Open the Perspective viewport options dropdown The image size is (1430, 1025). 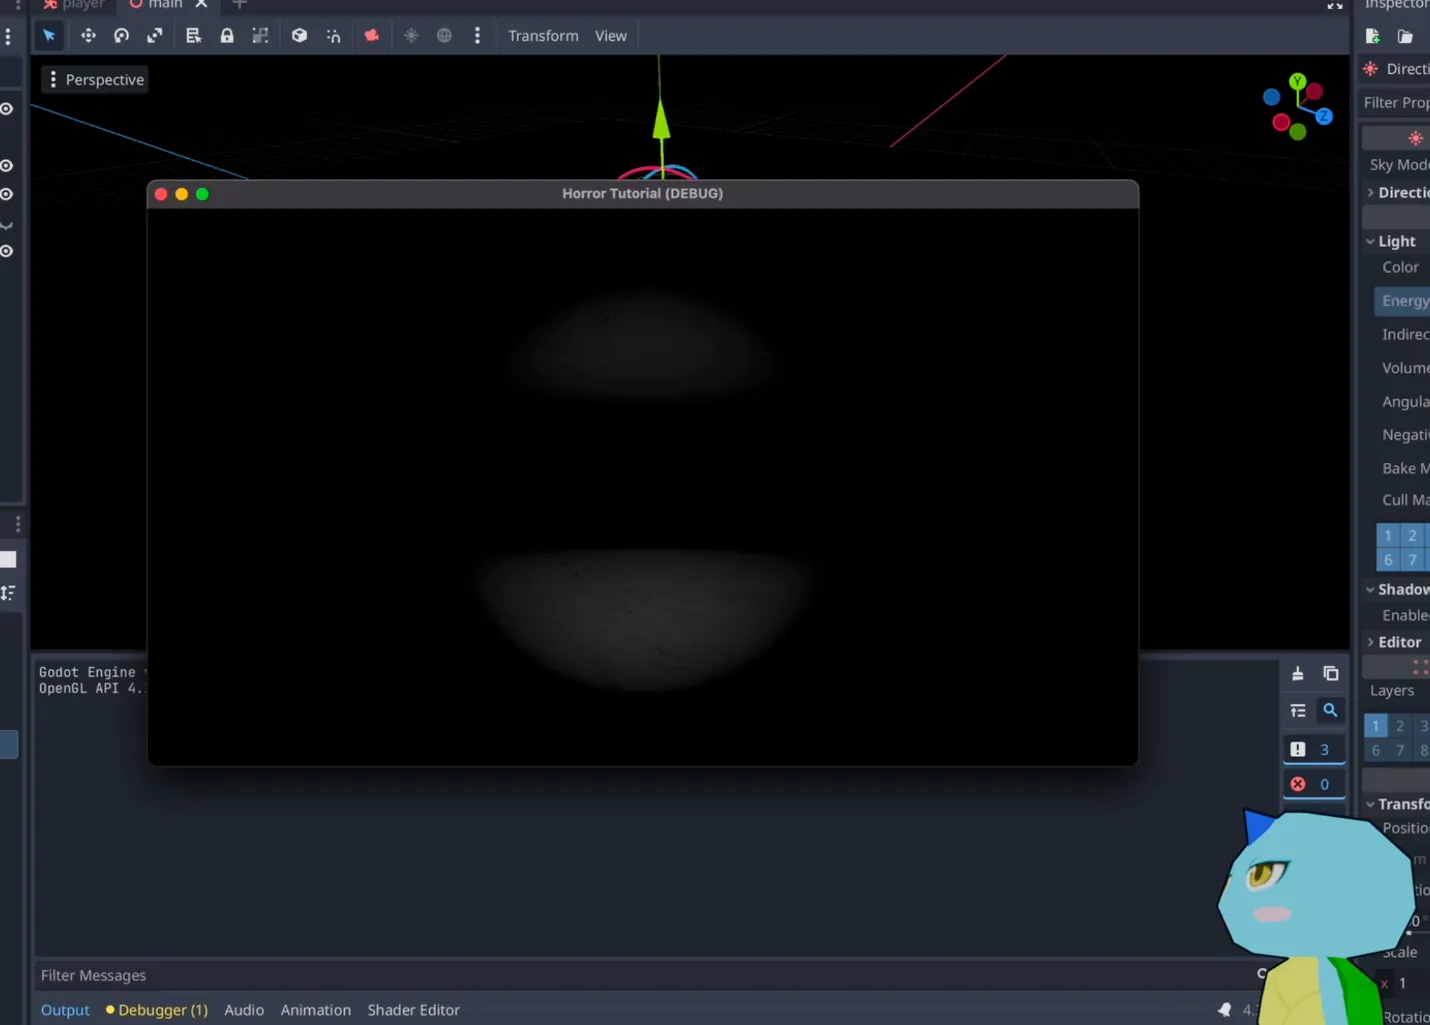(96, 80)
